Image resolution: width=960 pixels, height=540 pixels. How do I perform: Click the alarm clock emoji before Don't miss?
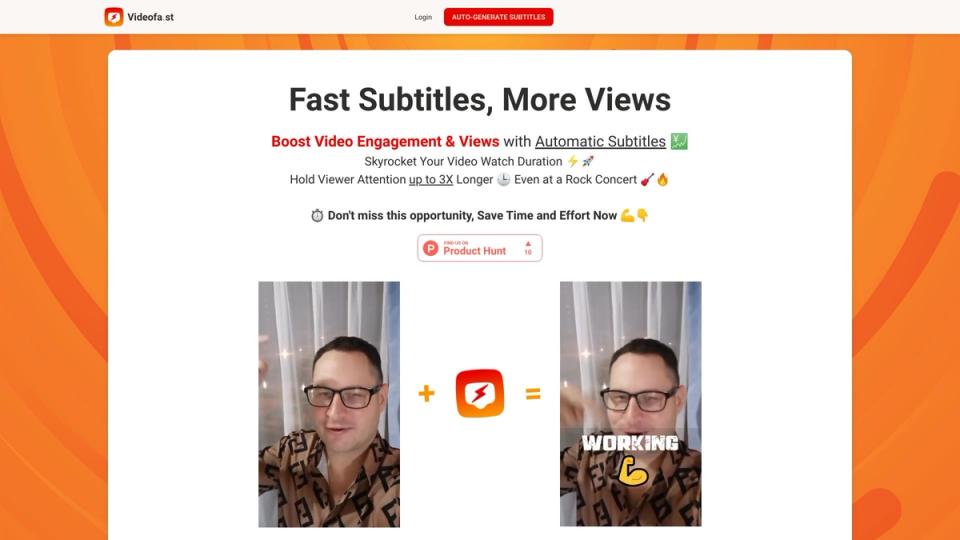point(317,216)
